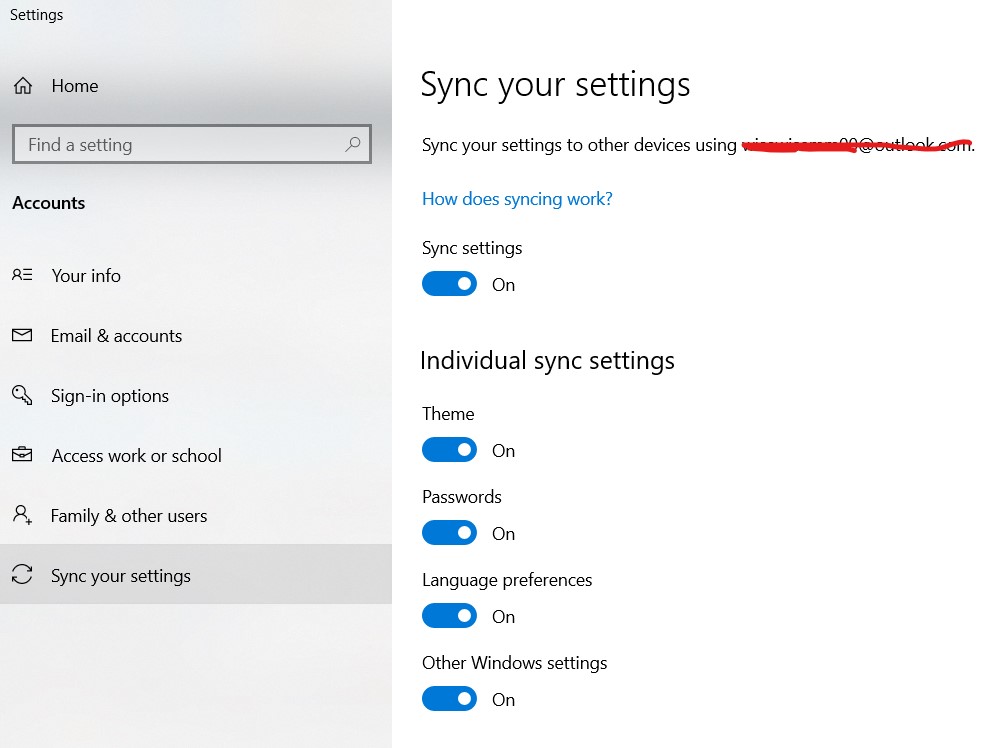This screenshot has width=992, height=748.
Task: Click the briefcase icon for work or school
Action: pyautogui.click(x=22, y=455)
